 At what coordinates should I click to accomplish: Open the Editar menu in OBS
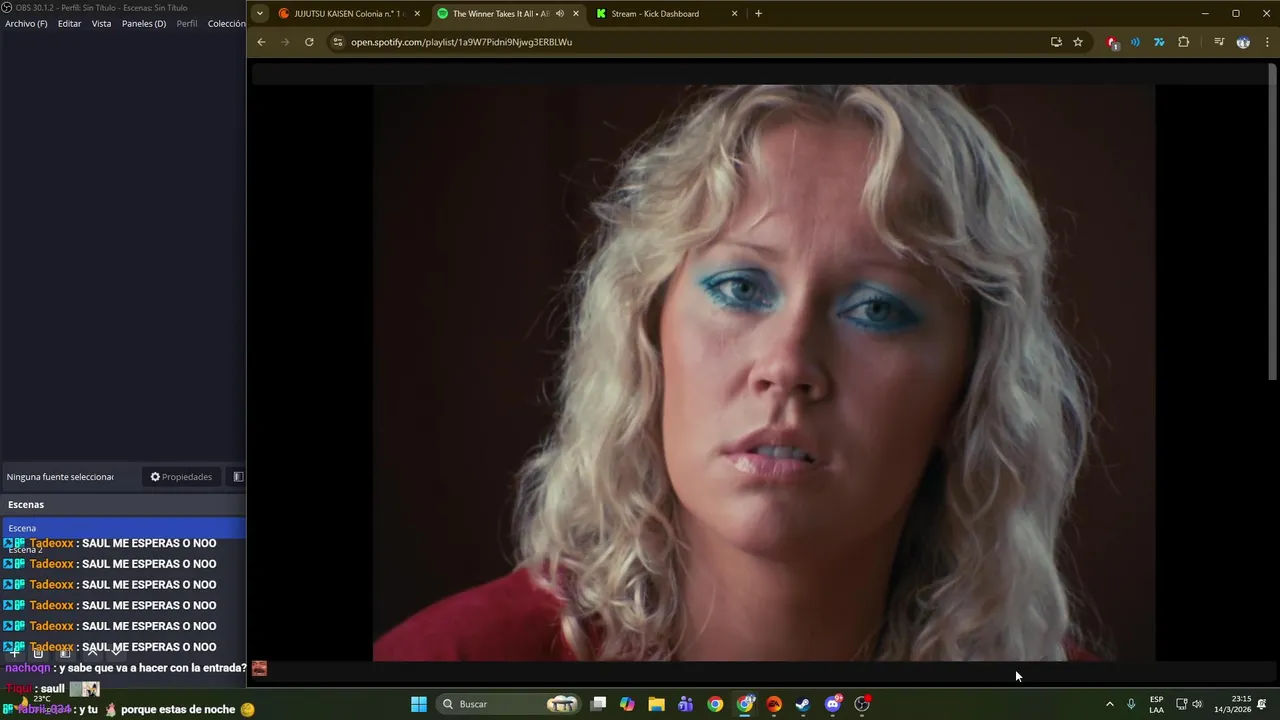69,23
